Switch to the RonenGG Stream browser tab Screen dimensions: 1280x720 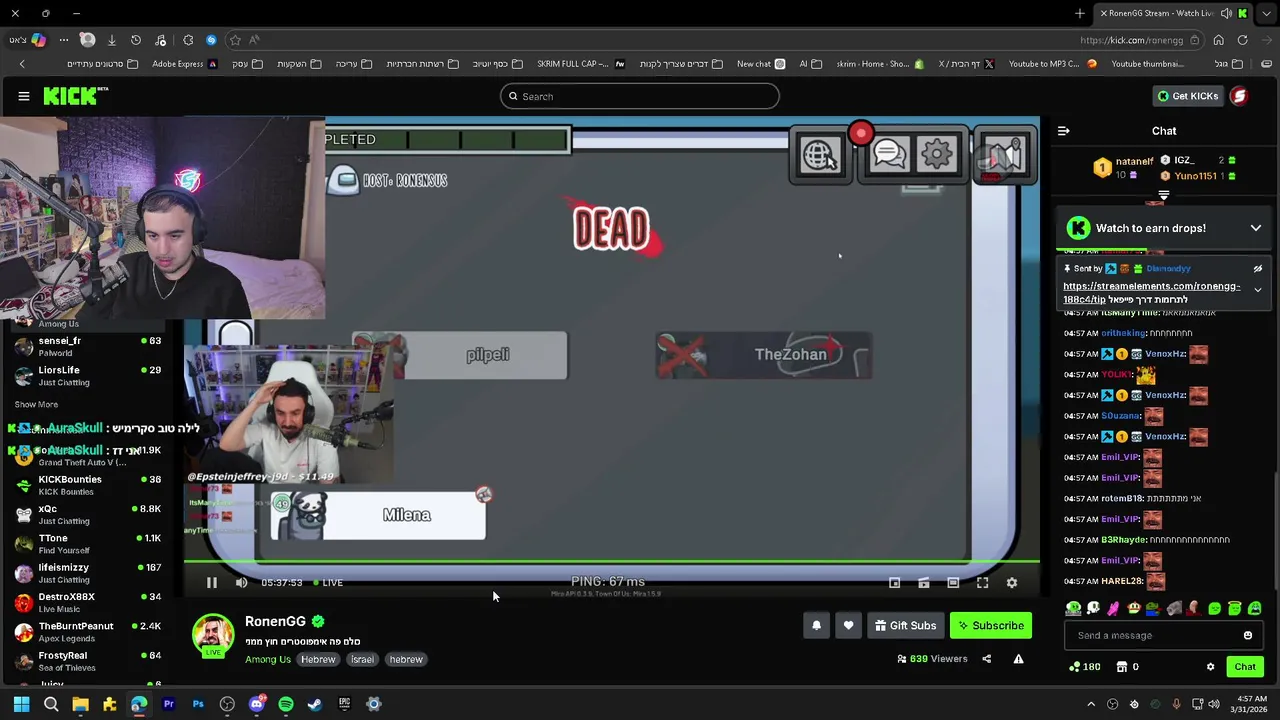pos(1172,13)
